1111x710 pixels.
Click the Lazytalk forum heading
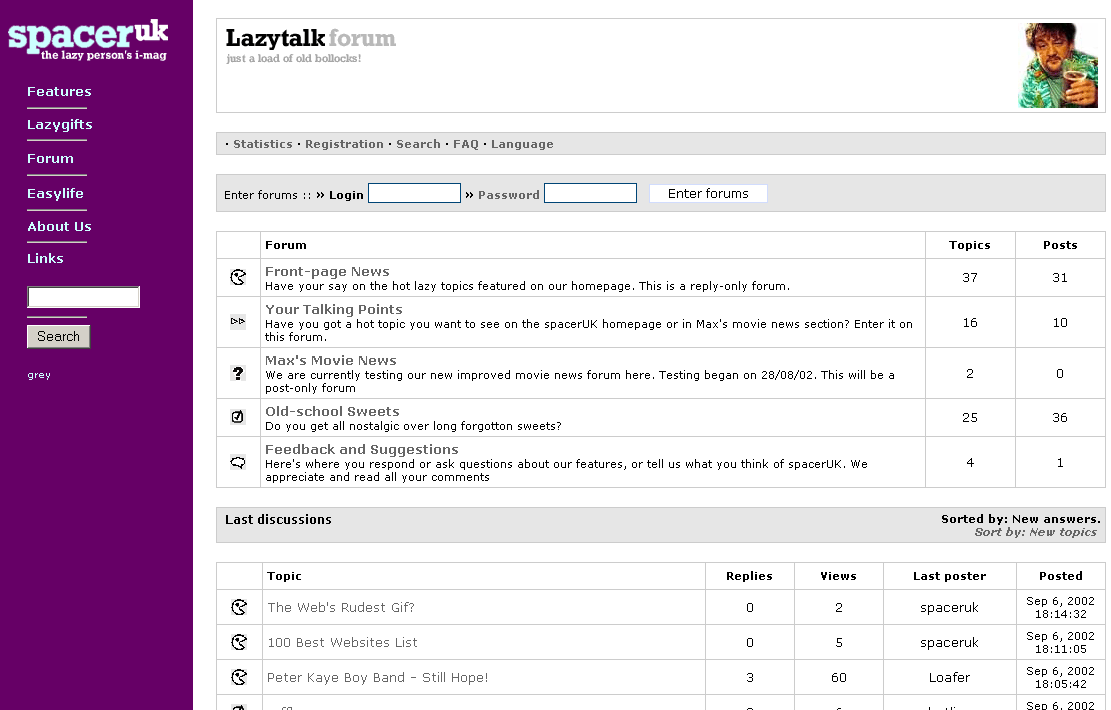click(310, 38)
